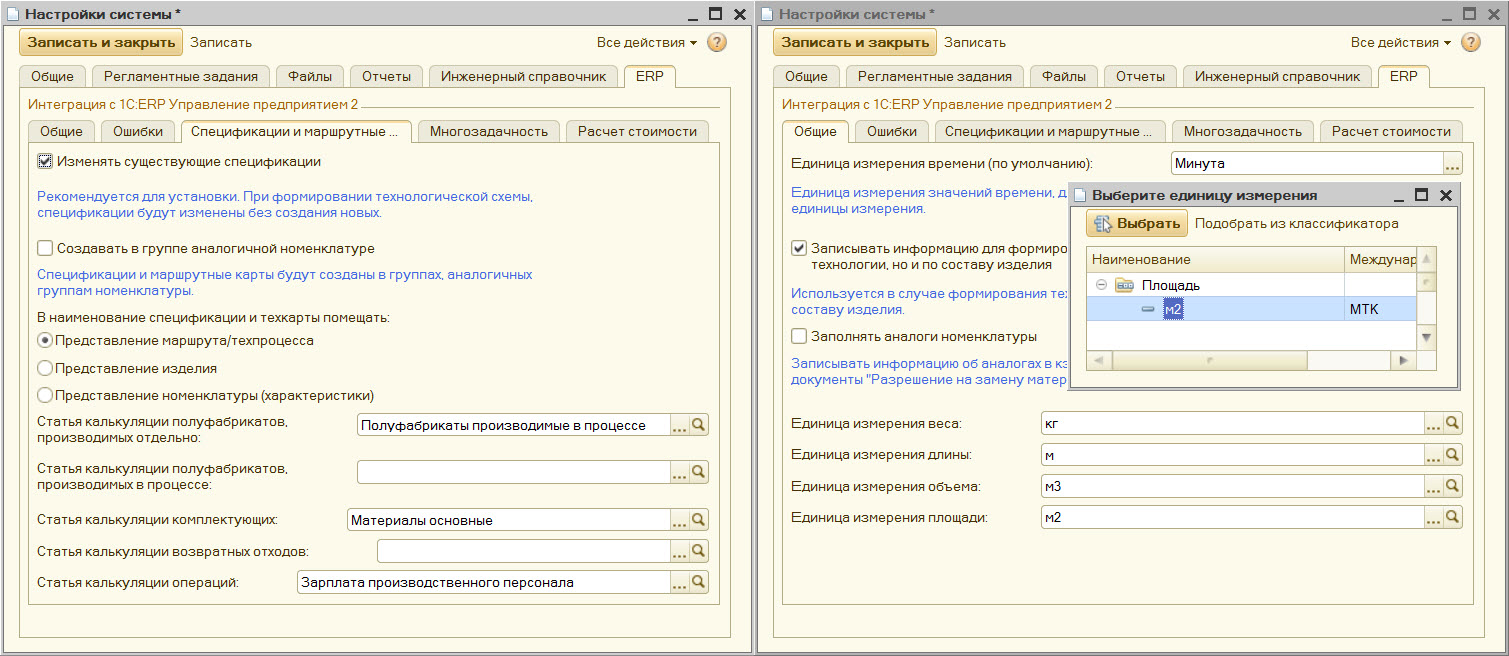This screenshot has height=656, width=1509.
Task: Click ellipsis button of Единица измерения времени field
Action: 1453,163
